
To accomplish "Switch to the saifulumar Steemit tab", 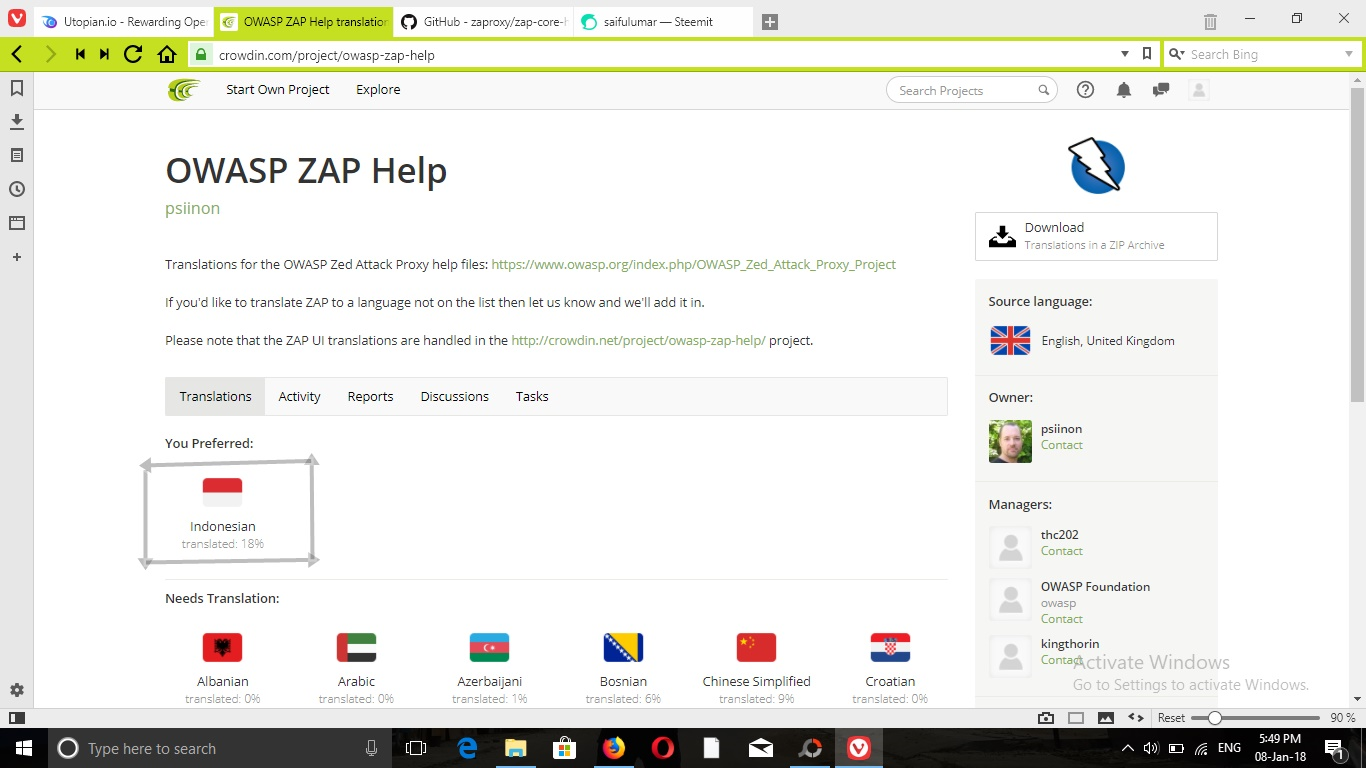I will 665,22.
